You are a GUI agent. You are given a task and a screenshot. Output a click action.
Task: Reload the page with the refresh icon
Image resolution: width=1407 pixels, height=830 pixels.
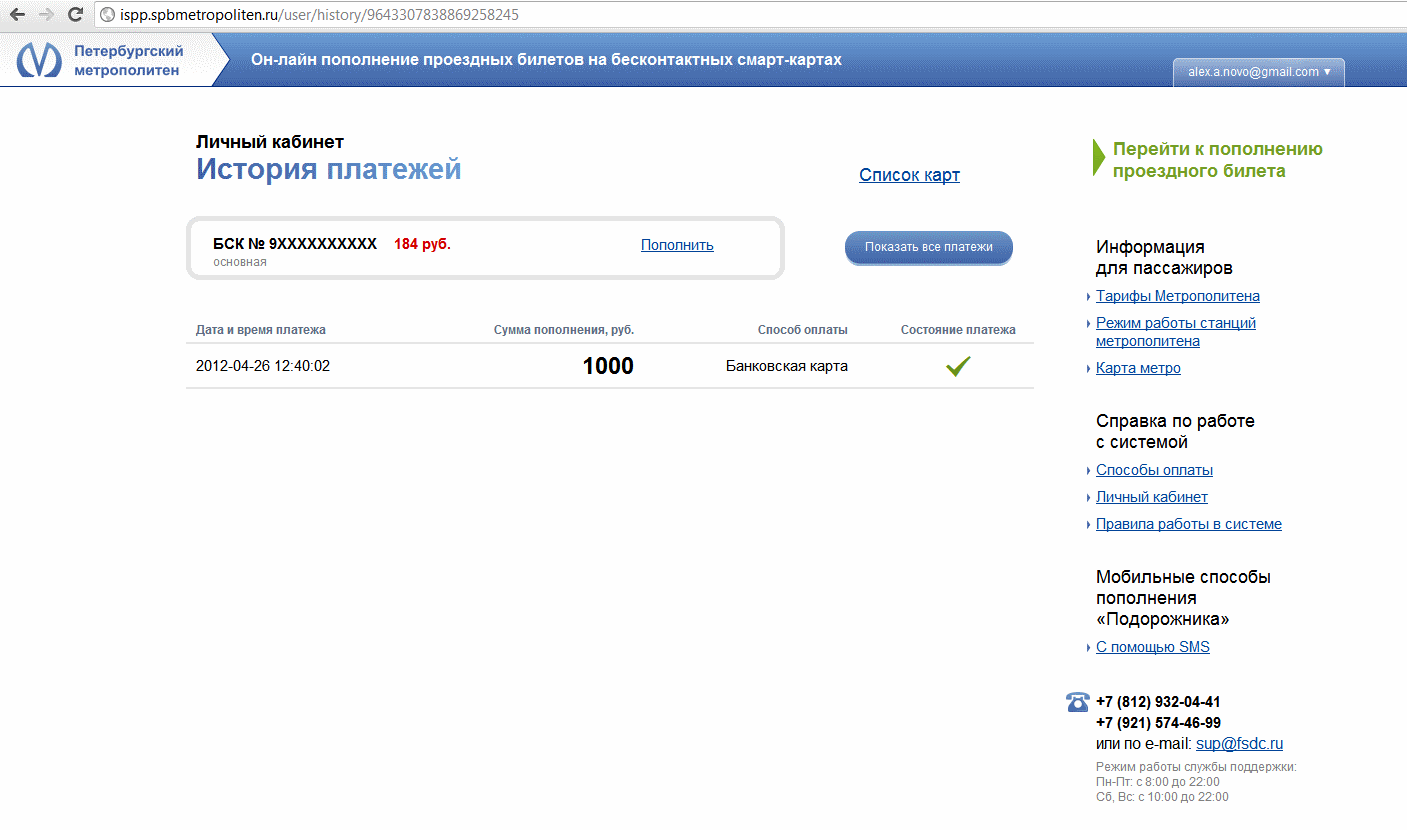(75, 15)
